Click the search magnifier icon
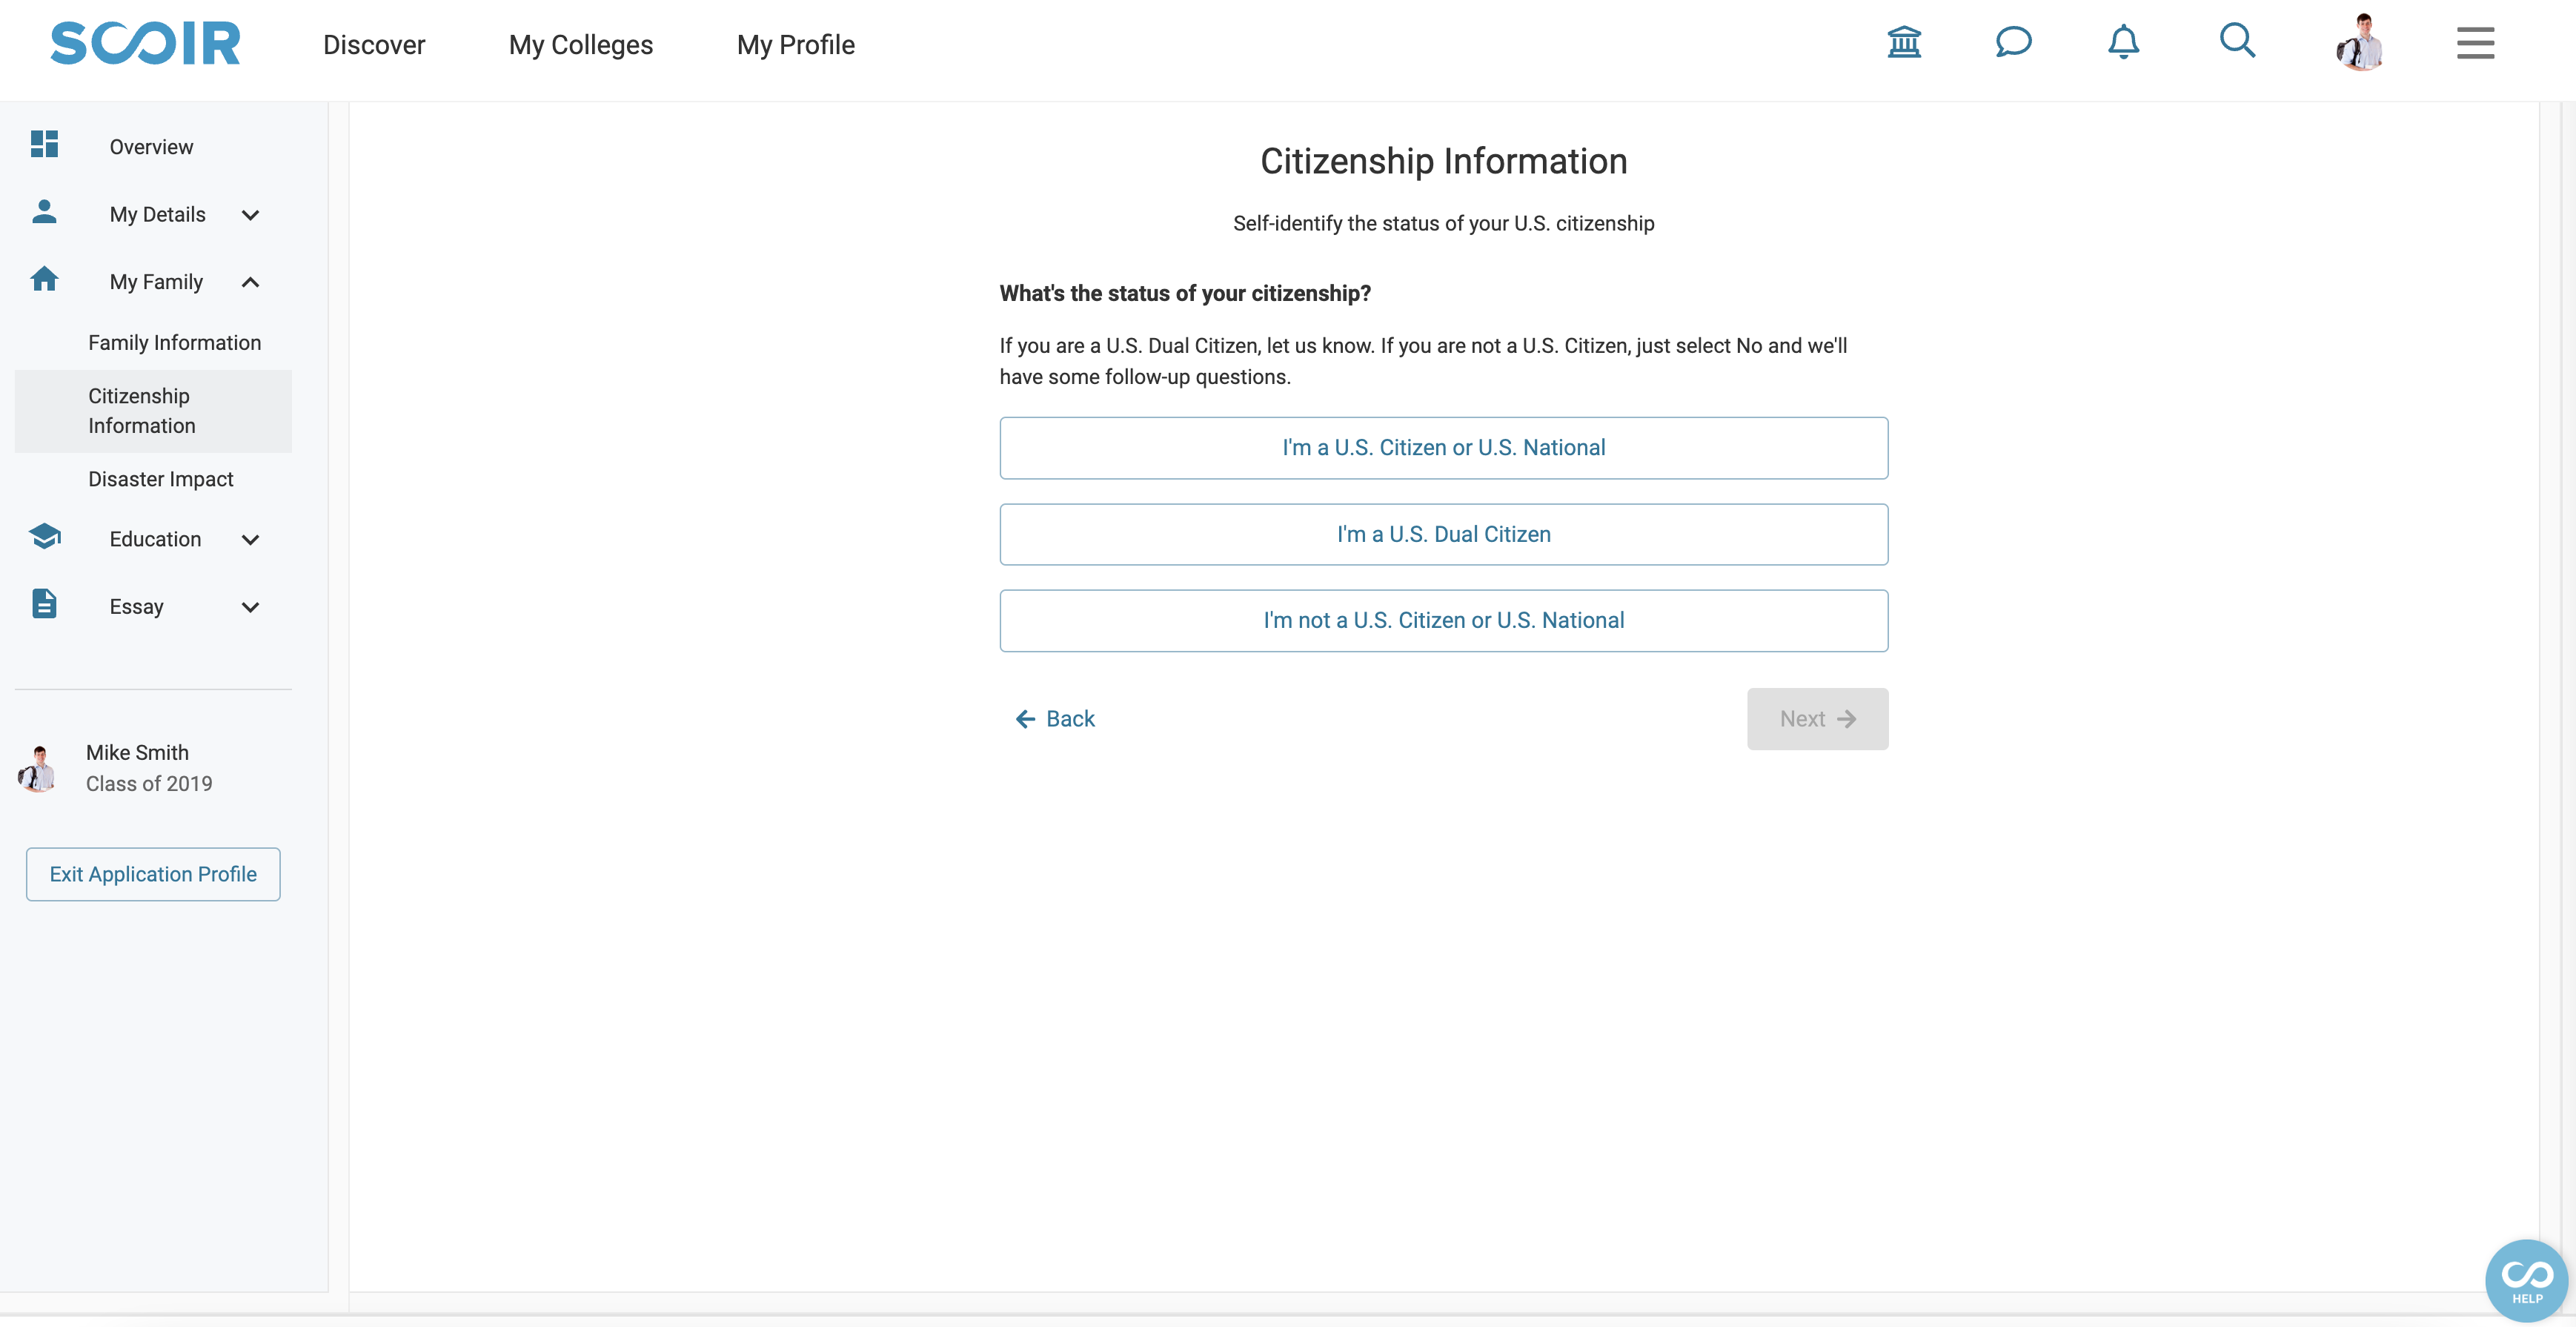Viewport: 2576px width, 1327px height. (2237, 41)
